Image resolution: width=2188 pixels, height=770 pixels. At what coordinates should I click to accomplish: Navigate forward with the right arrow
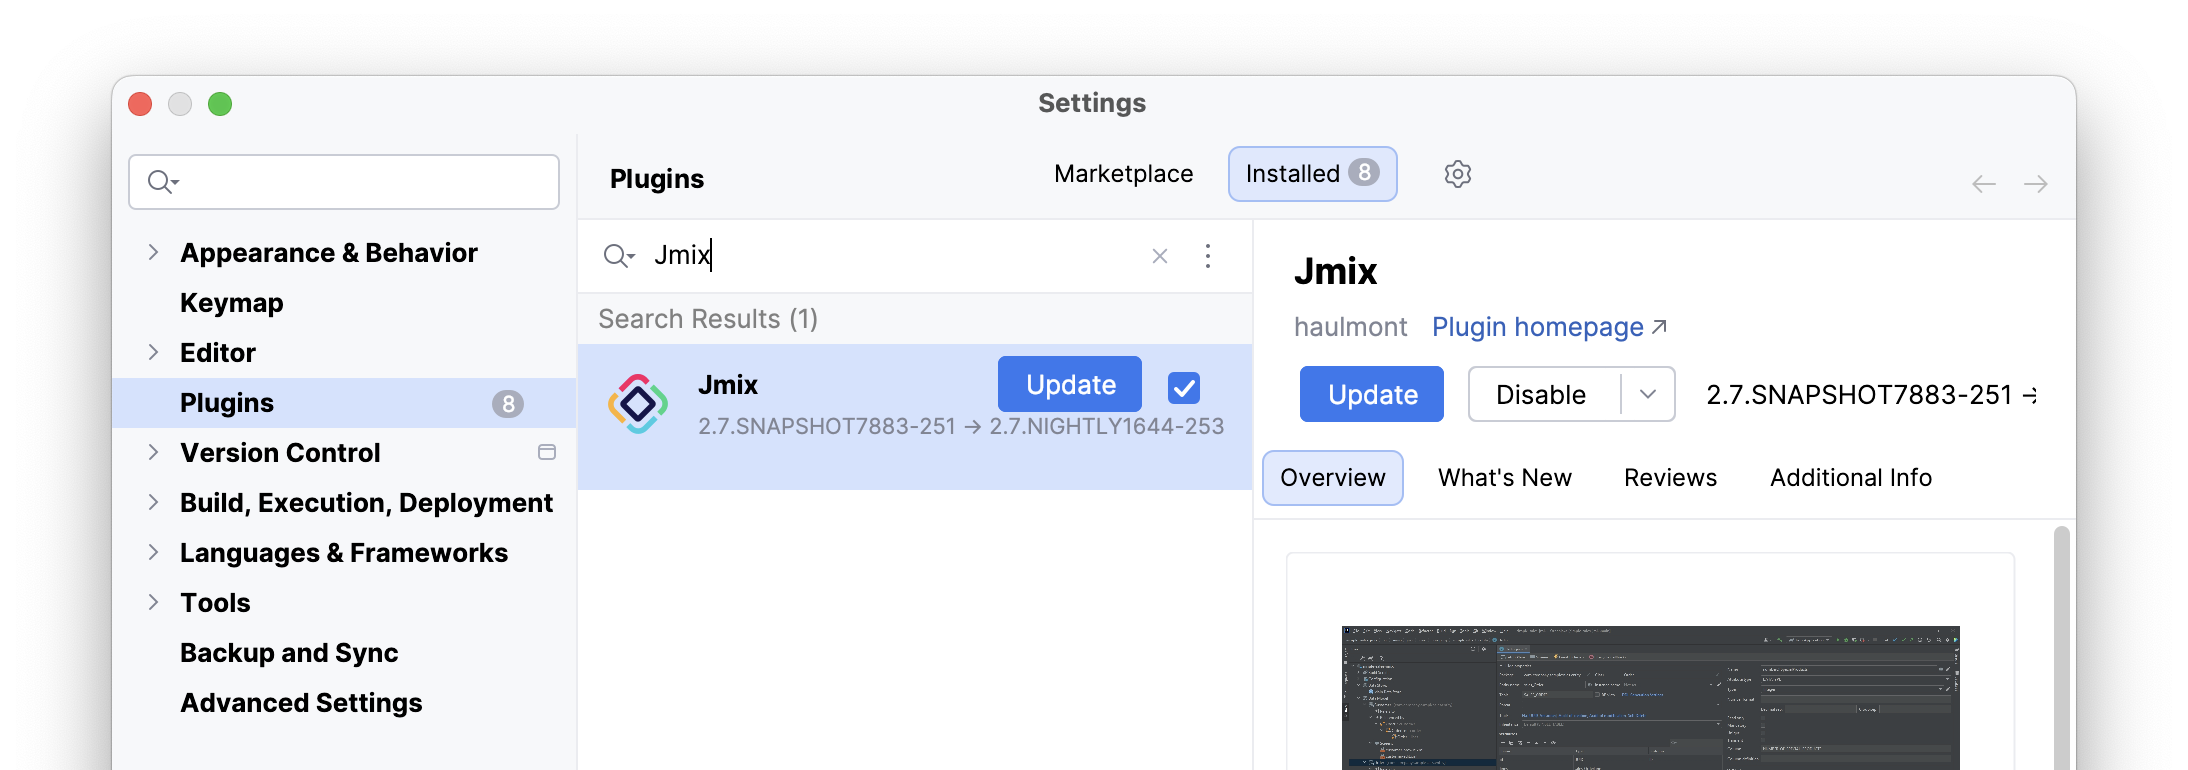[x=2035, y=184]
